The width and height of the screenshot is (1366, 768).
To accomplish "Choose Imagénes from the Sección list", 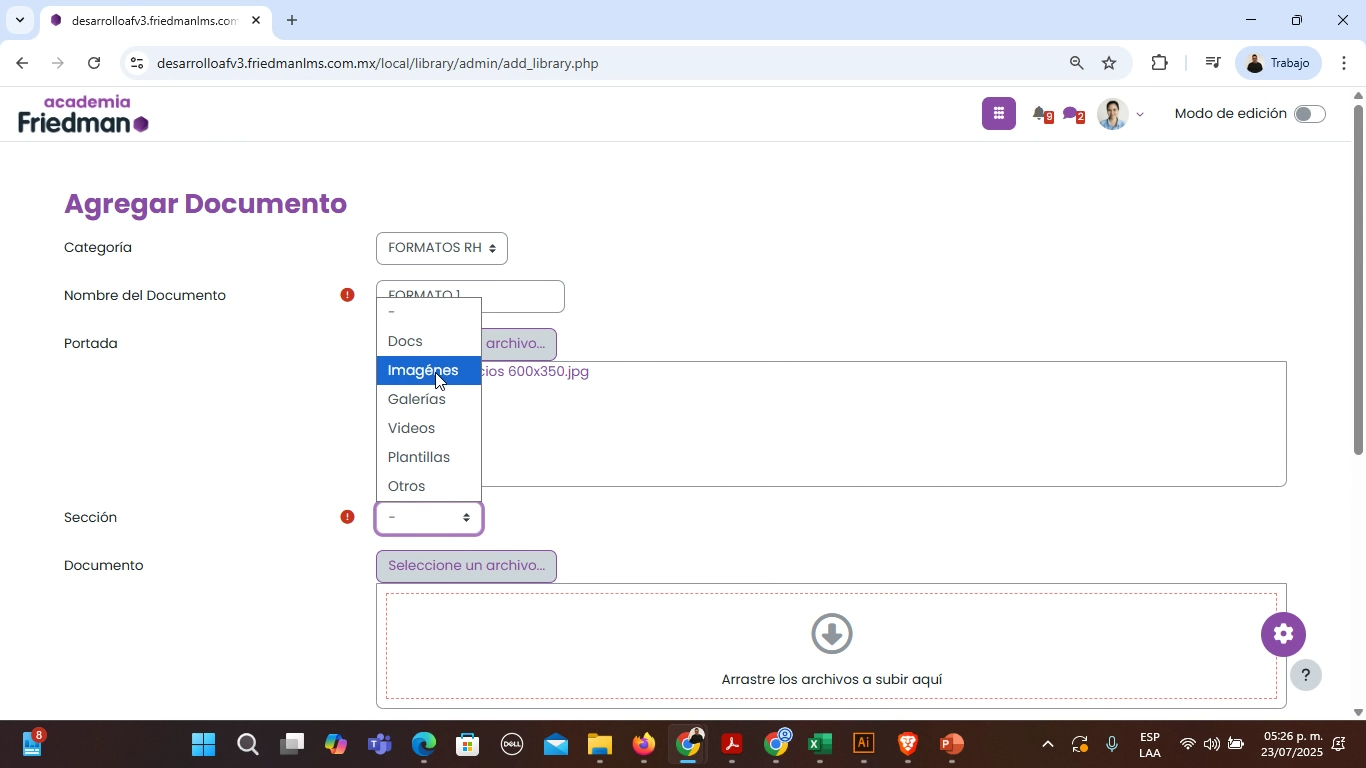I will [x=429, y=370].
